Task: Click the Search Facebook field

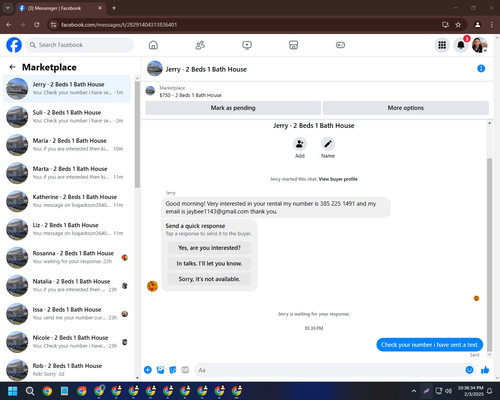Action: (80, 45)
